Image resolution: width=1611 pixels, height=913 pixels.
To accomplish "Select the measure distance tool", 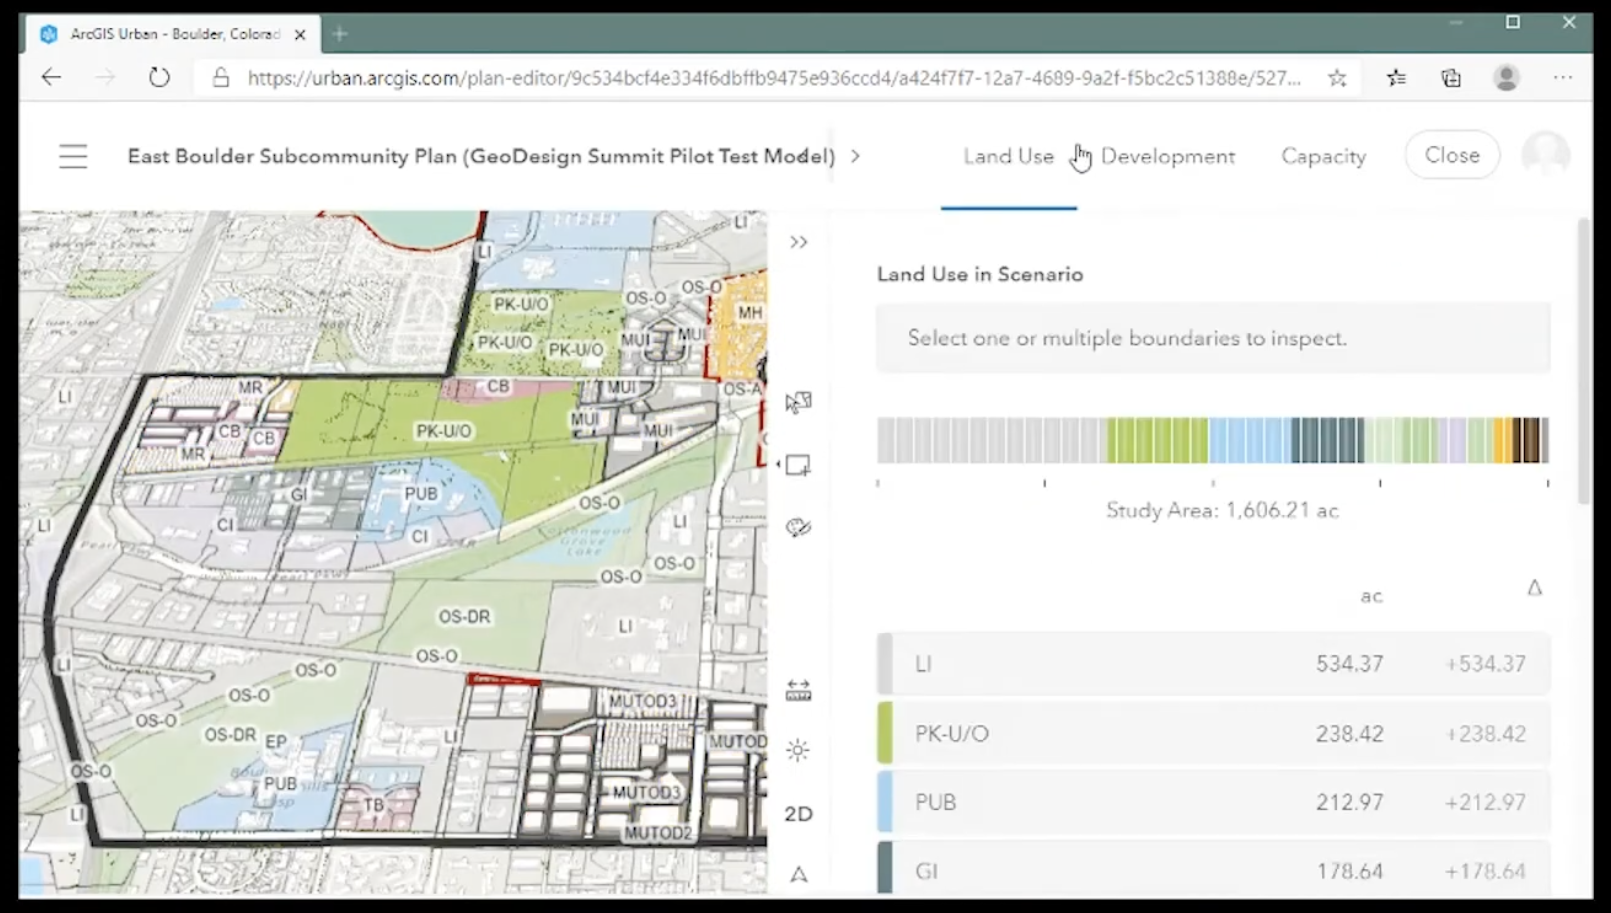I will (x=798, y=690).
